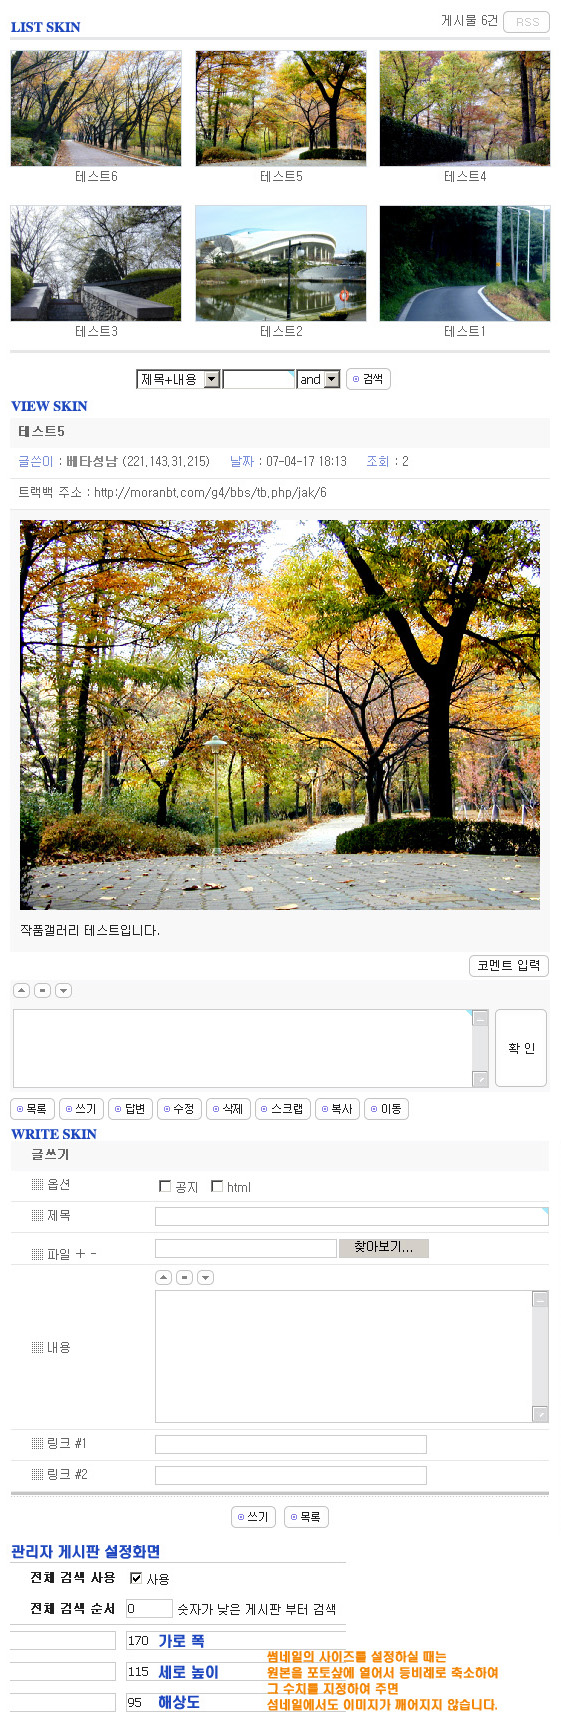
Task: Enlarge content textarea with down-arrow icon
Action: [205, 1277]
